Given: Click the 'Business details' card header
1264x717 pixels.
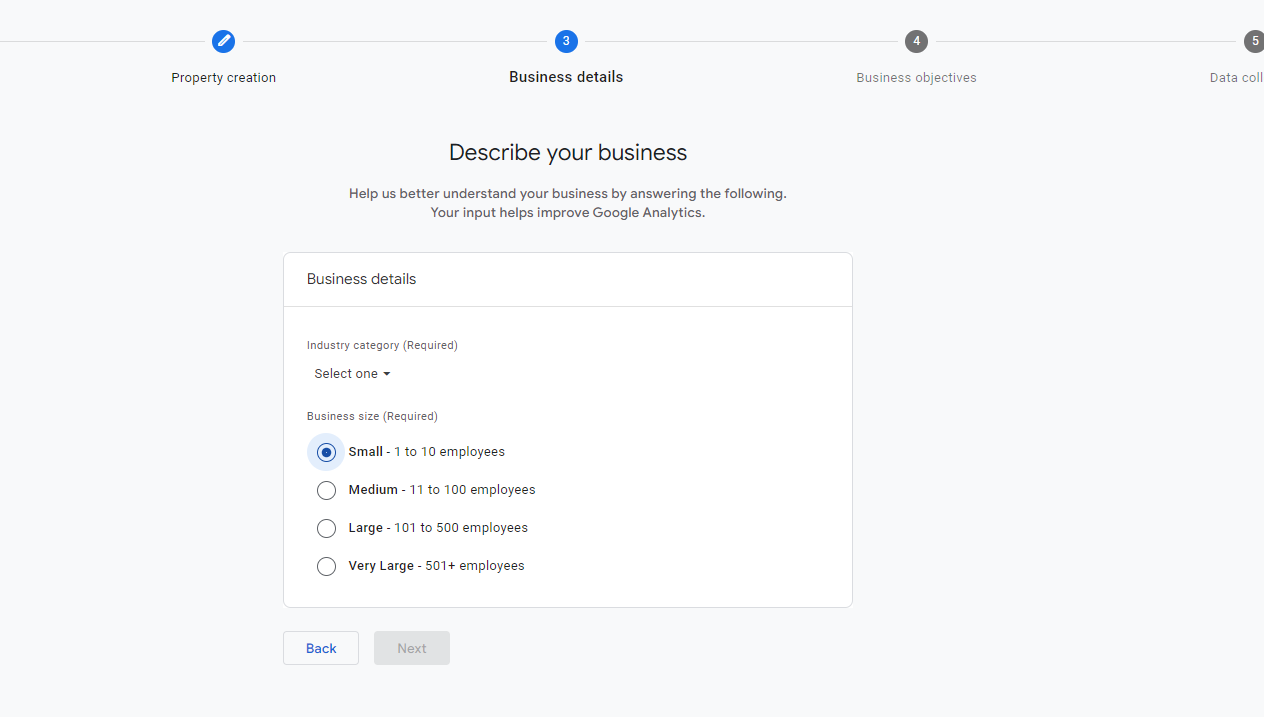Looking at the screenshot, I should (362, 279).
